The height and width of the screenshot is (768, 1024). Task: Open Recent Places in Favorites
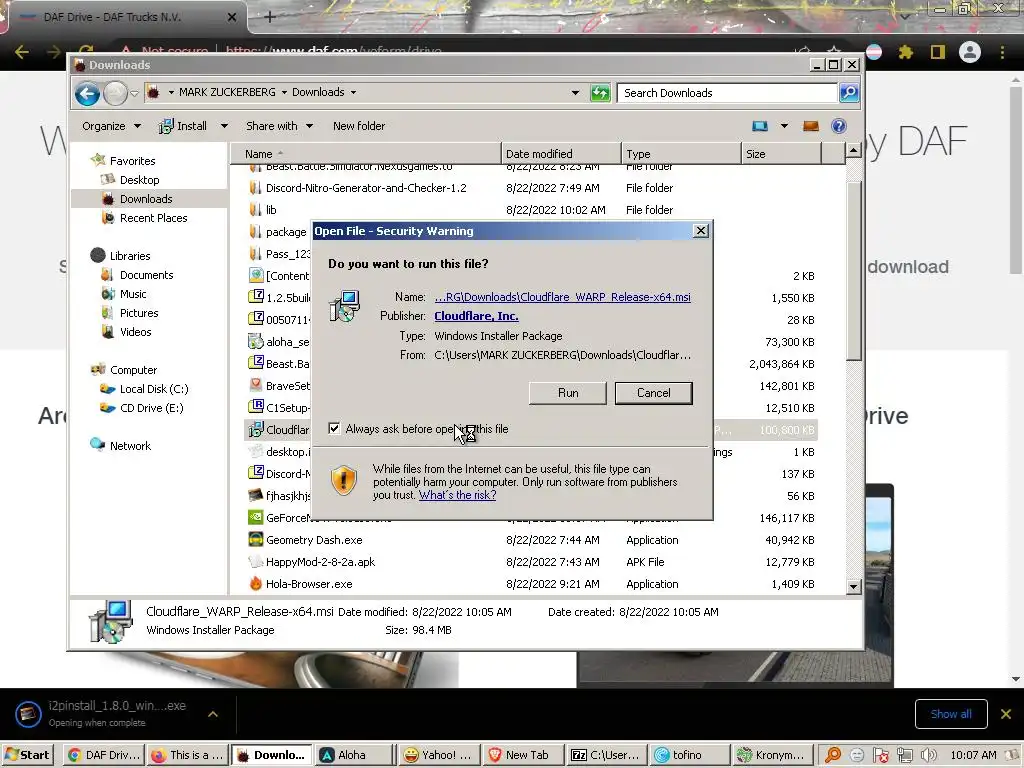pyautogui.click(x=153, y=218)
